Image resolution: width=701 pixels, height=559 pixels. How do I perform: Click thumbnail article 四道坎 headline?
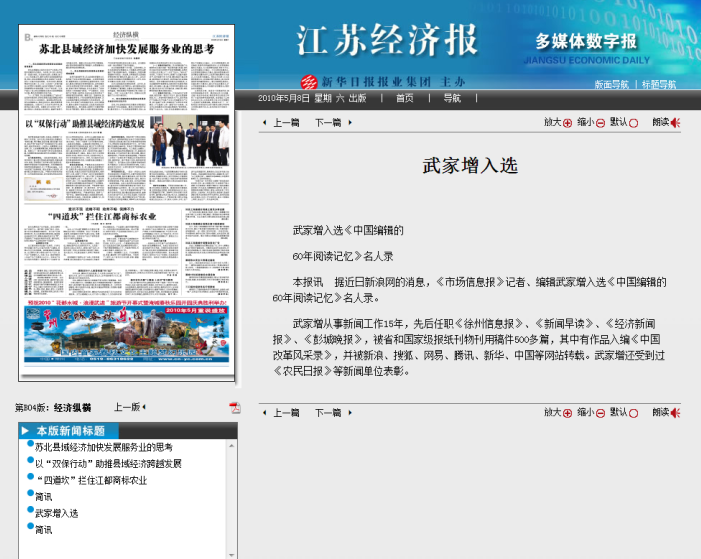point(102,217)
